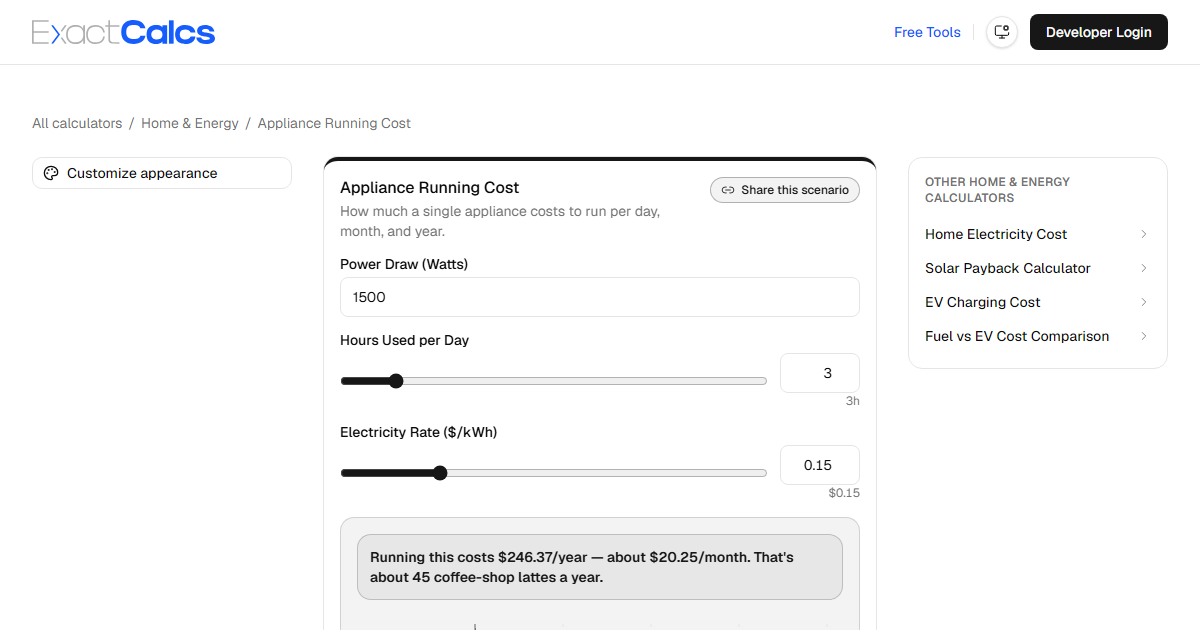Click the 'Electricity Rate ($/kWh)' label
Image resolution: width=1200 pixels, height=630 pixels.
click(x=419, y=432)
